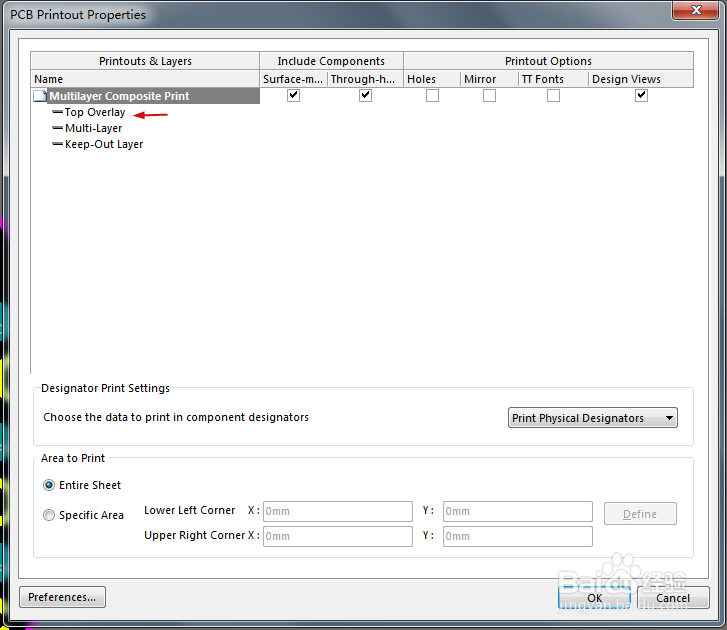Select the Specific Area radio button

coord(49,515)
